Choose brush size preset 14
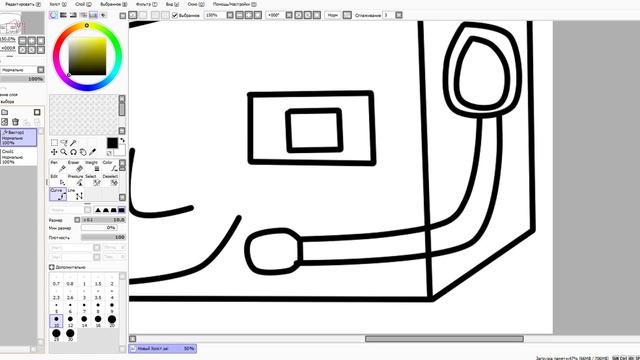This screenshot has height=360, width=640. click(x=84, y=321)
